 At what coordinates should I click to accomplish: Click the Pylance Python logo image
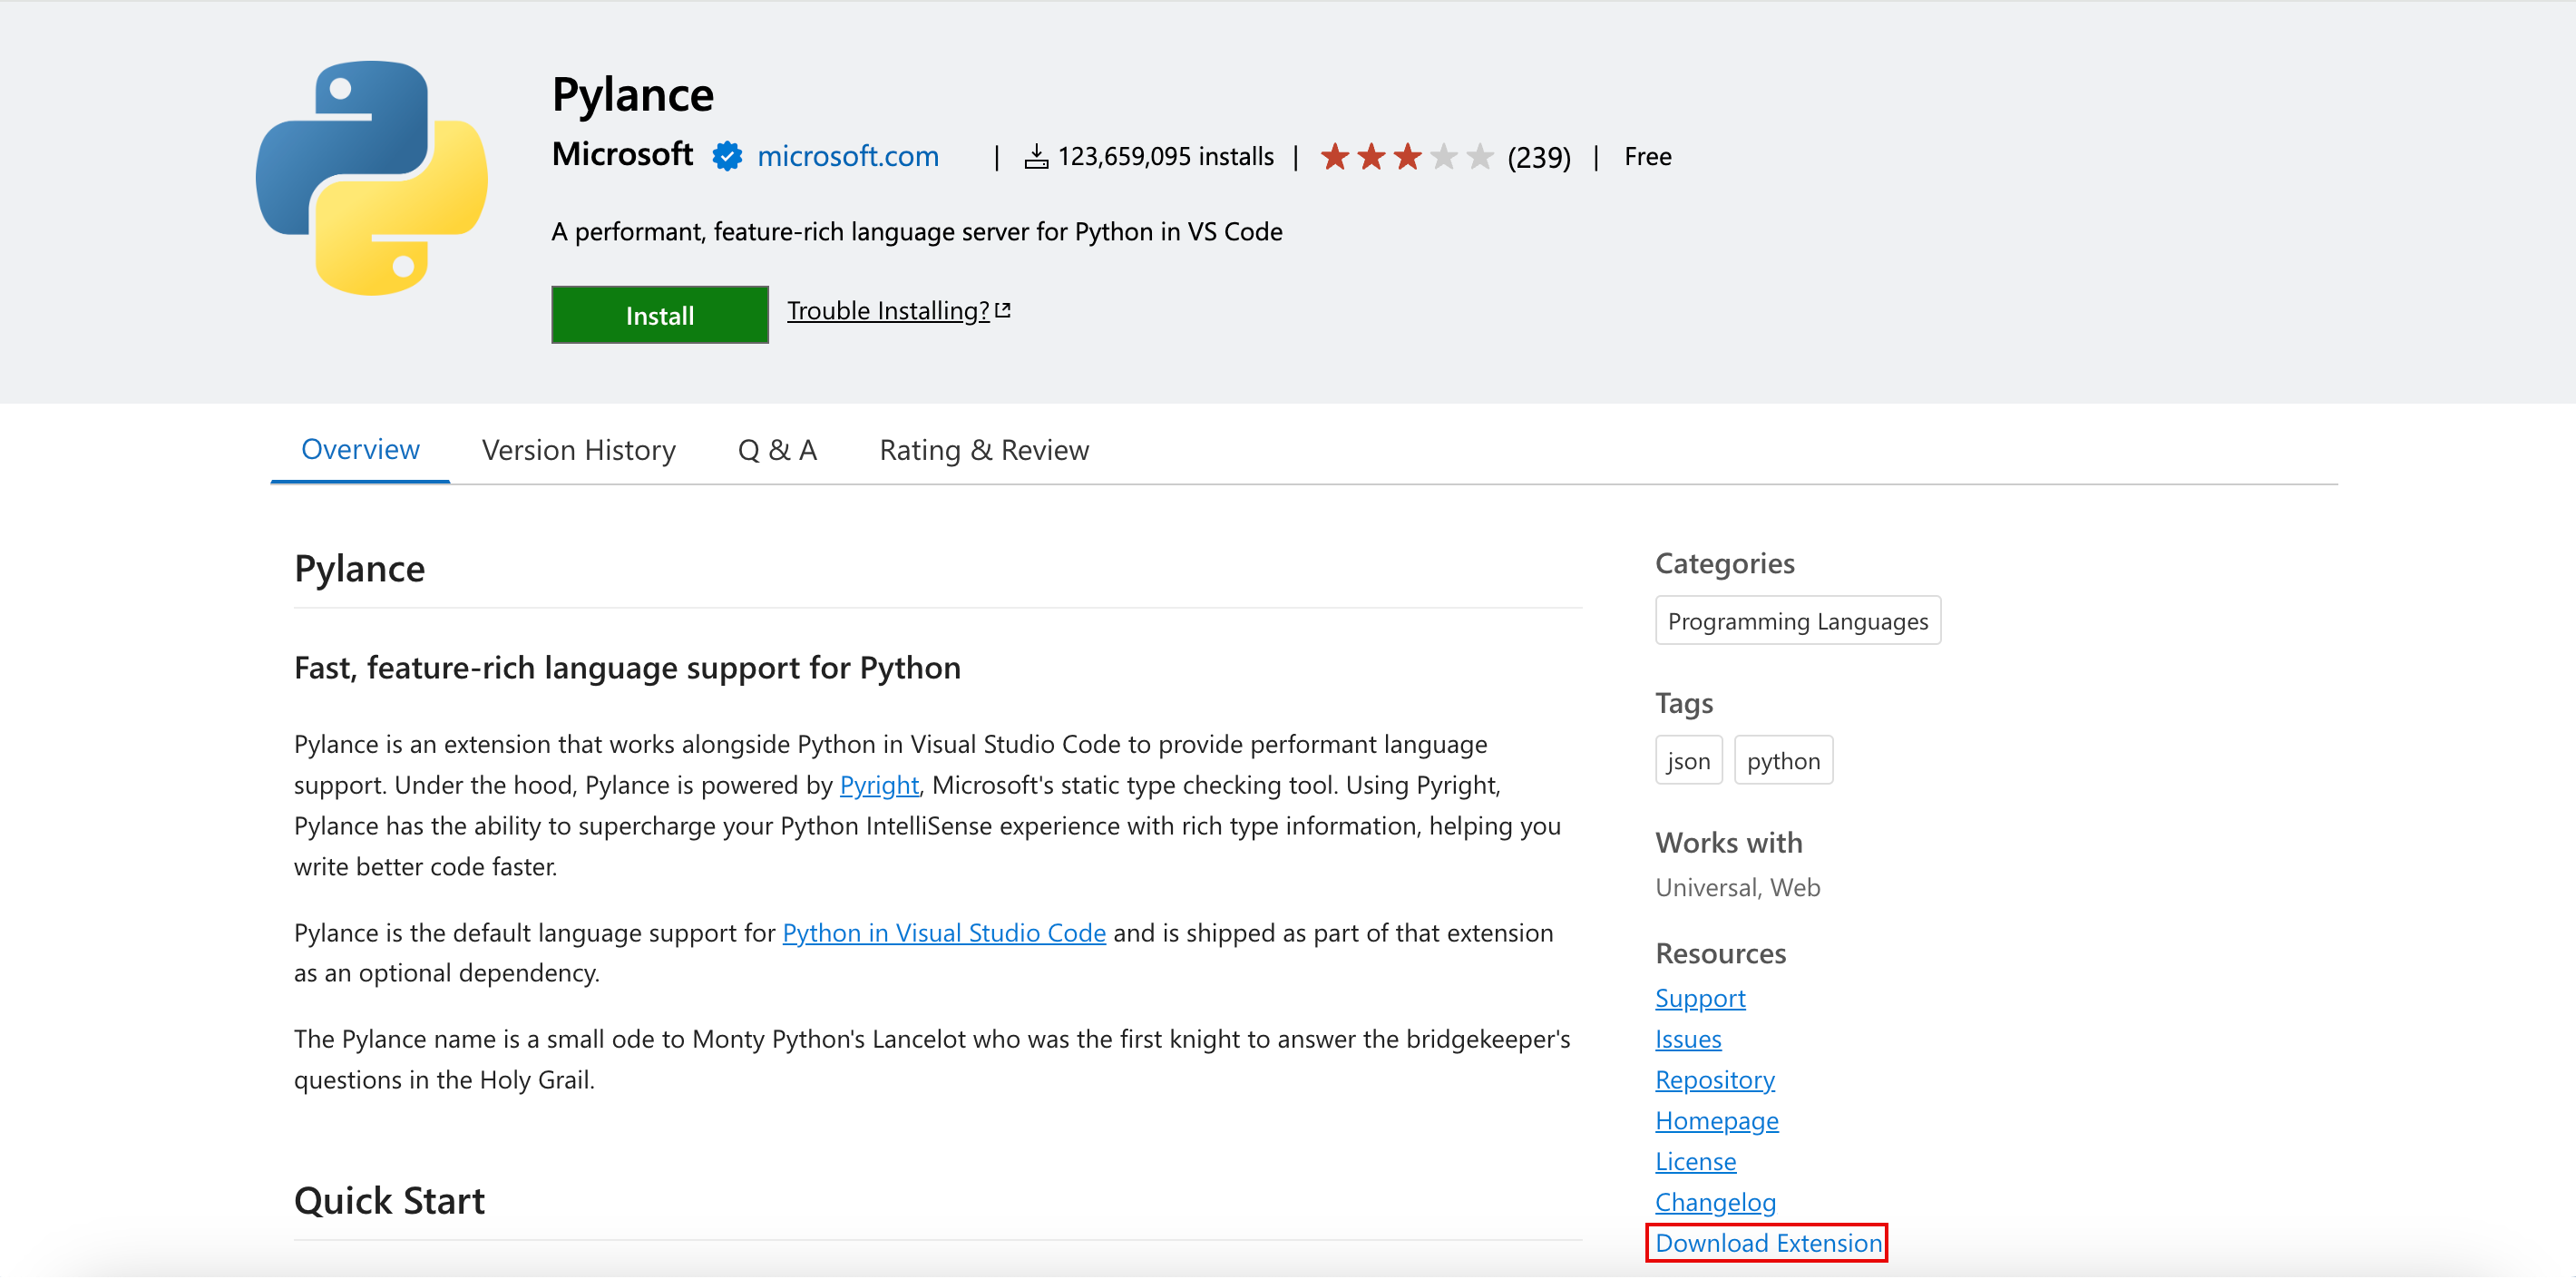point(372,178)
